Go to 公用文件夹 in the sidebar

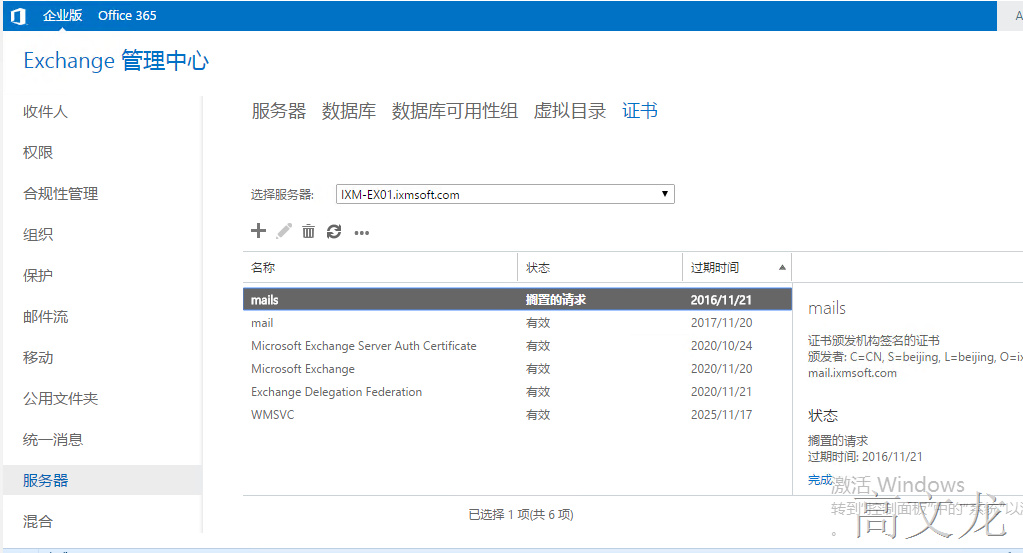pos(60,399)
